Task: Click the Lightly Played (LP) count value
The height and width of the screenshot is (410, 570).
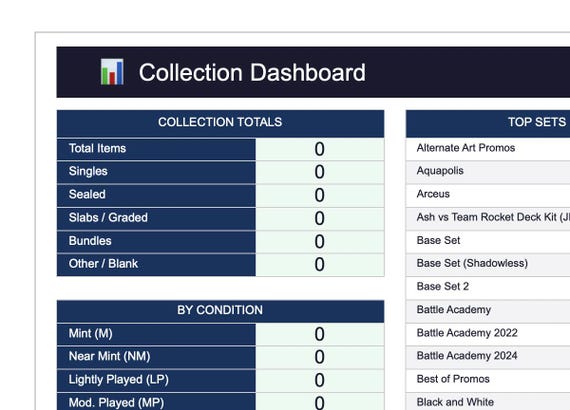Action: [x=320, y=381]
